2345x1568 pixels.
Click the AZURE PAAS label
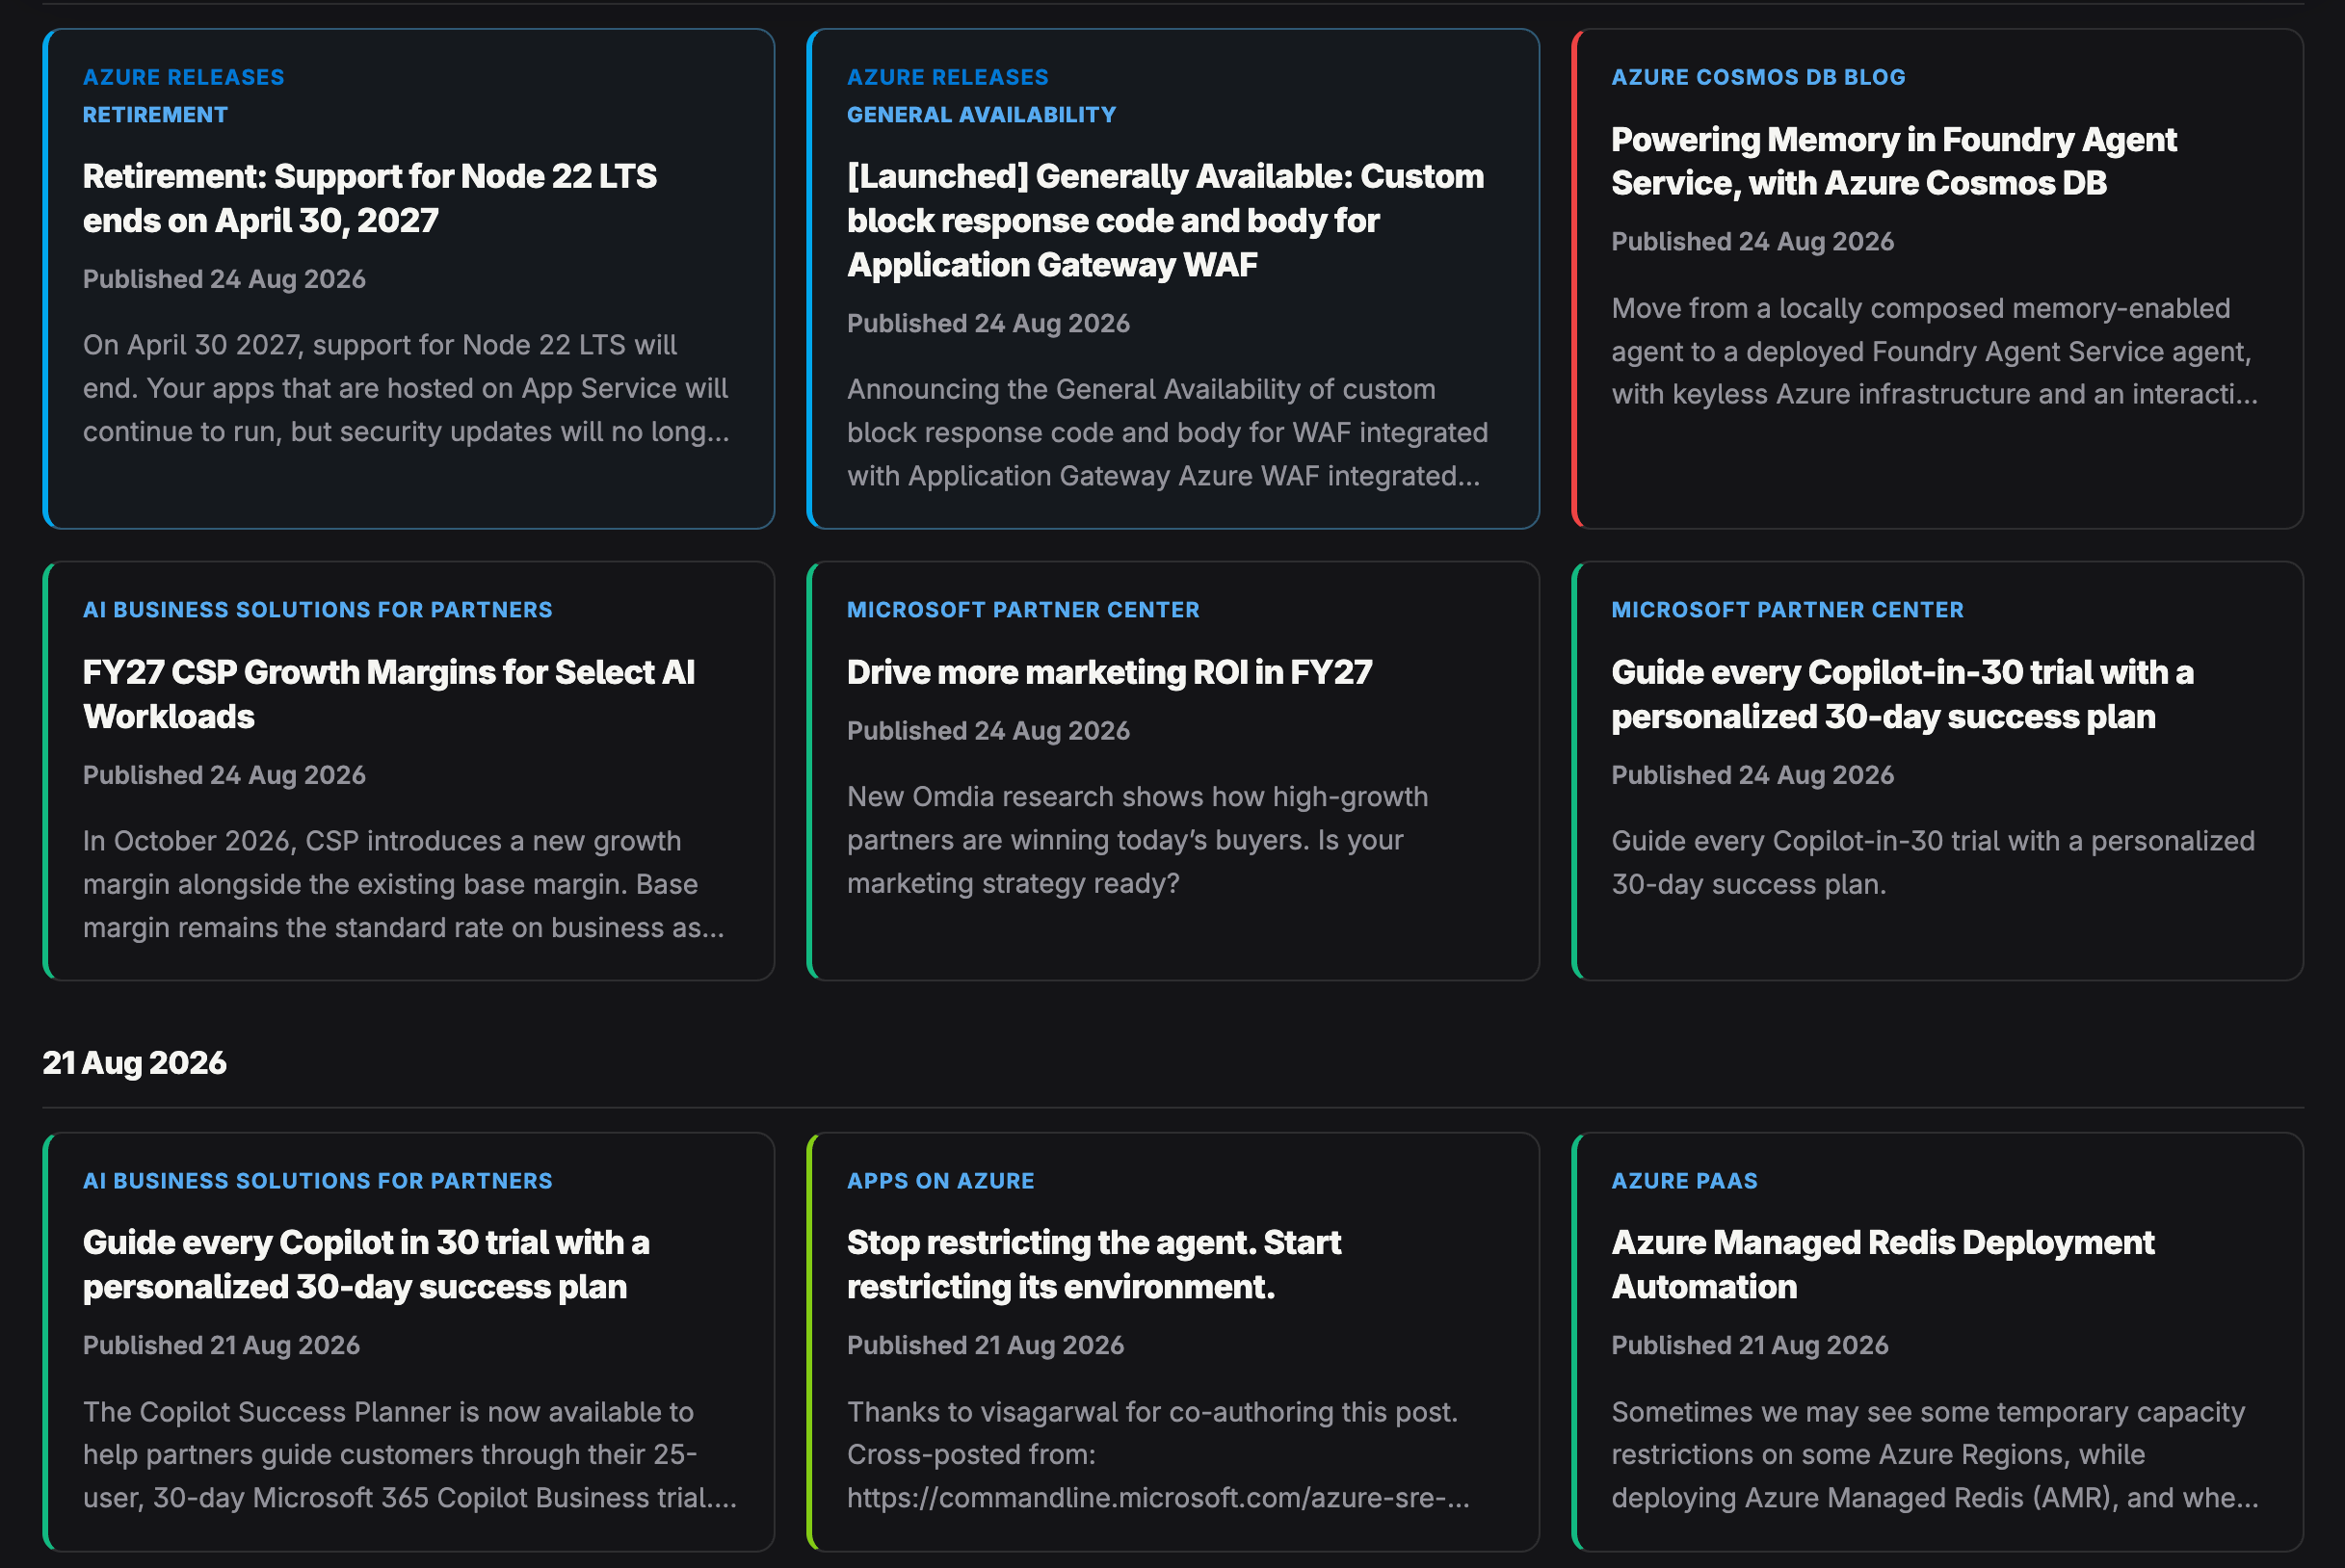[1684, 1181]
